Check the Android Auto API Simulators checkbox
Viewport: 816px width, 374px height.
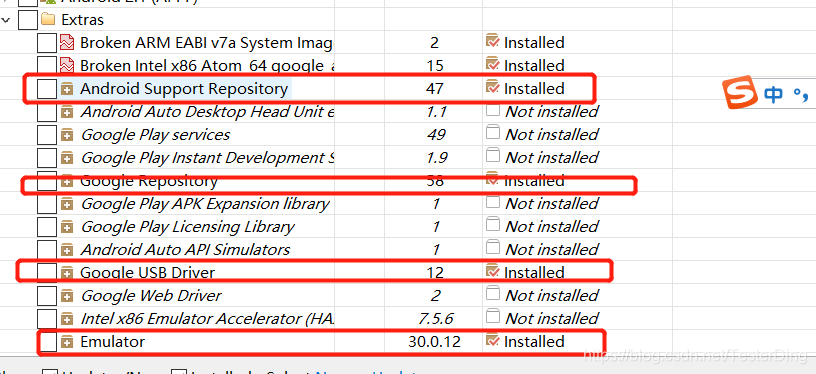47,250
